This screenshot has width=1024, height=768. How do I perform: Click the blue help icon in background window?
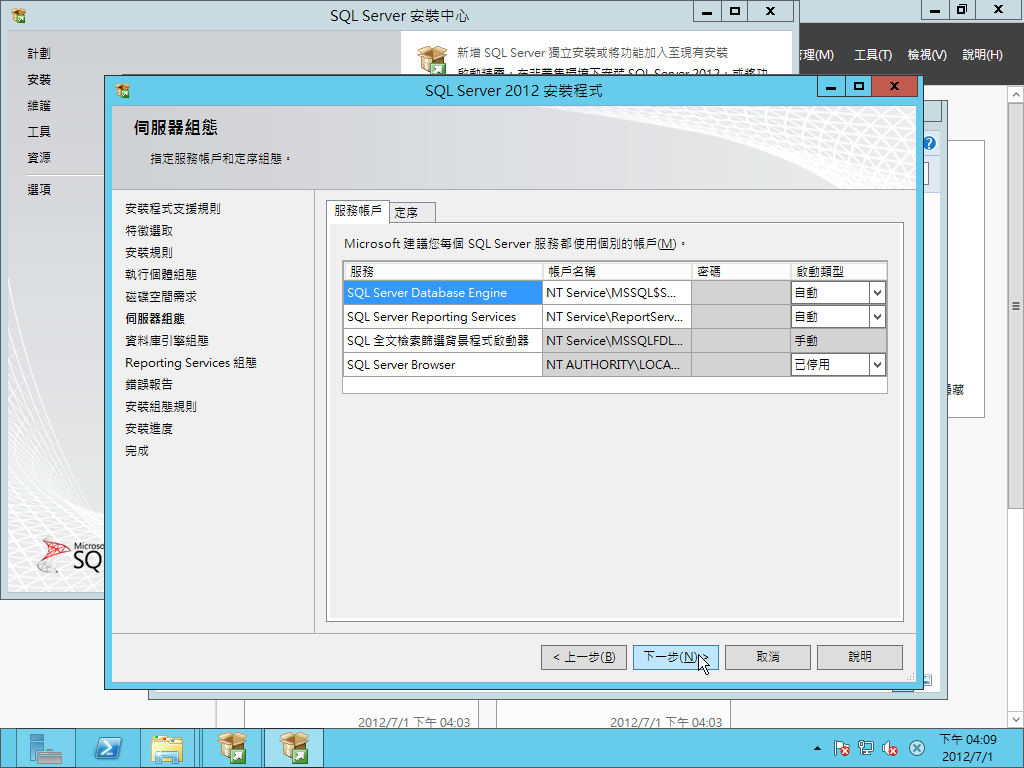click(929, 143)
